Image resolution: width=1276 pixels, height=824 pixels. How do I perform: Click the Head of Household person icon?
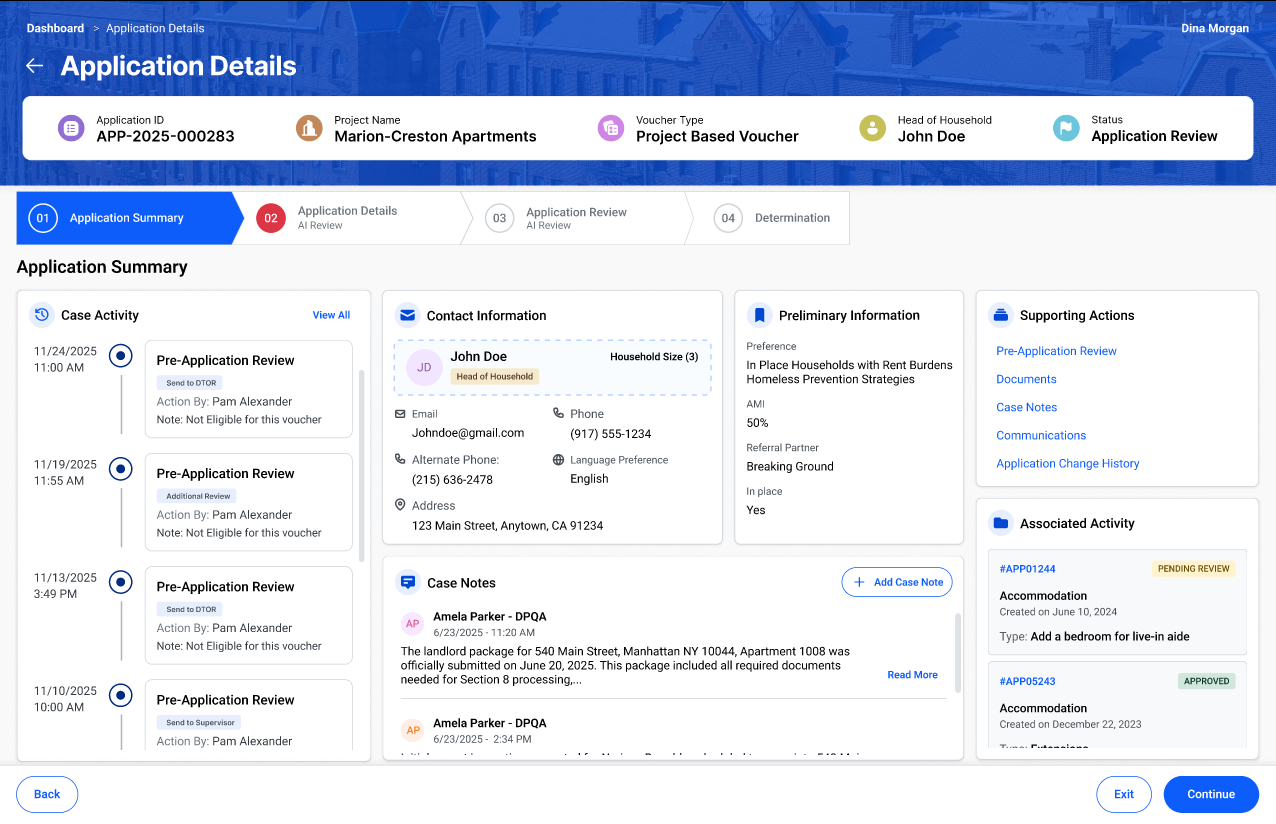[872, 128]
